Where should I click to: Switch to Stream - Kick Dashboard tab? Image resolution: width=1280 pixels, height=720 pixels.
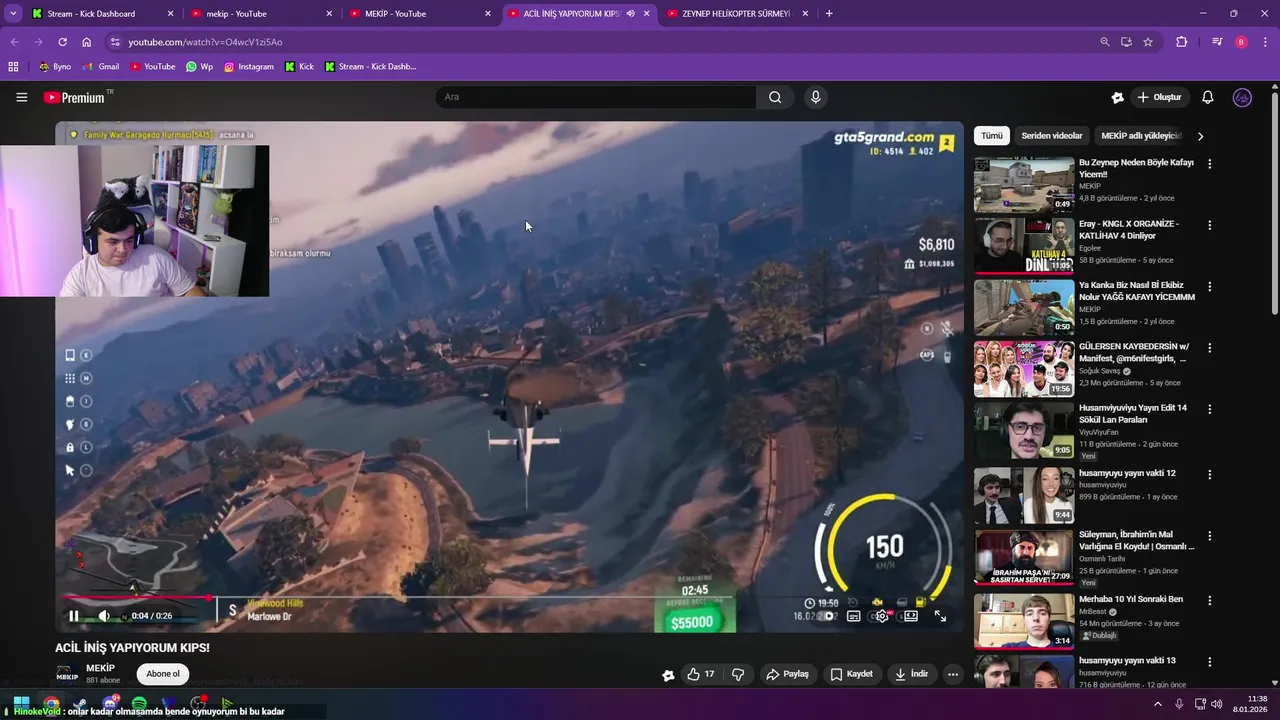(x=100, y=14)
